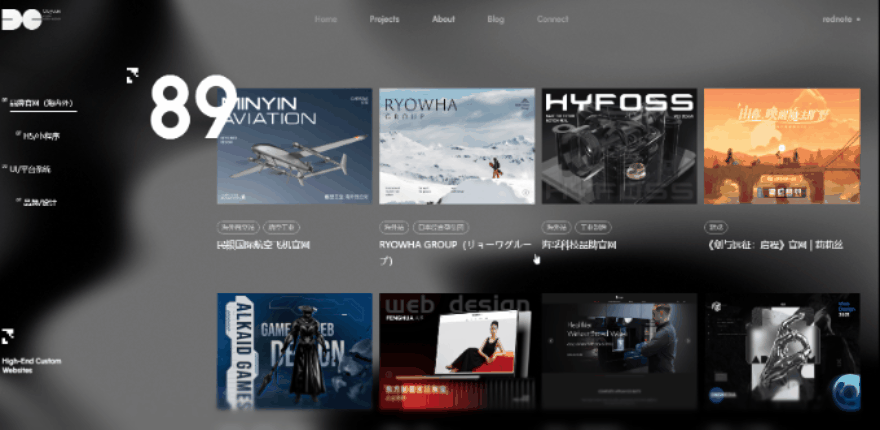Image resolution: width=880 pixels, height=430 pixels.
Task: Navigate to the About page
Action: coord(443,19)
